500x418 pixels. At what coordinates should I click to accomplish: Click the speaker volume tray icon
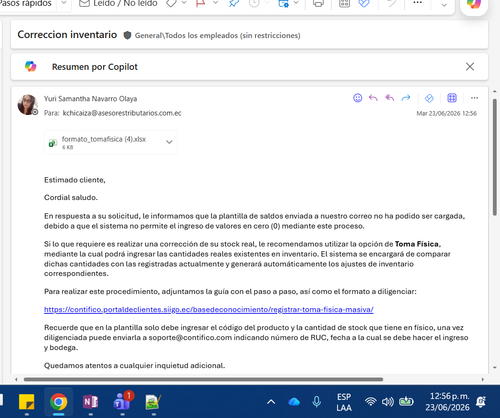[x=388, y=402]
